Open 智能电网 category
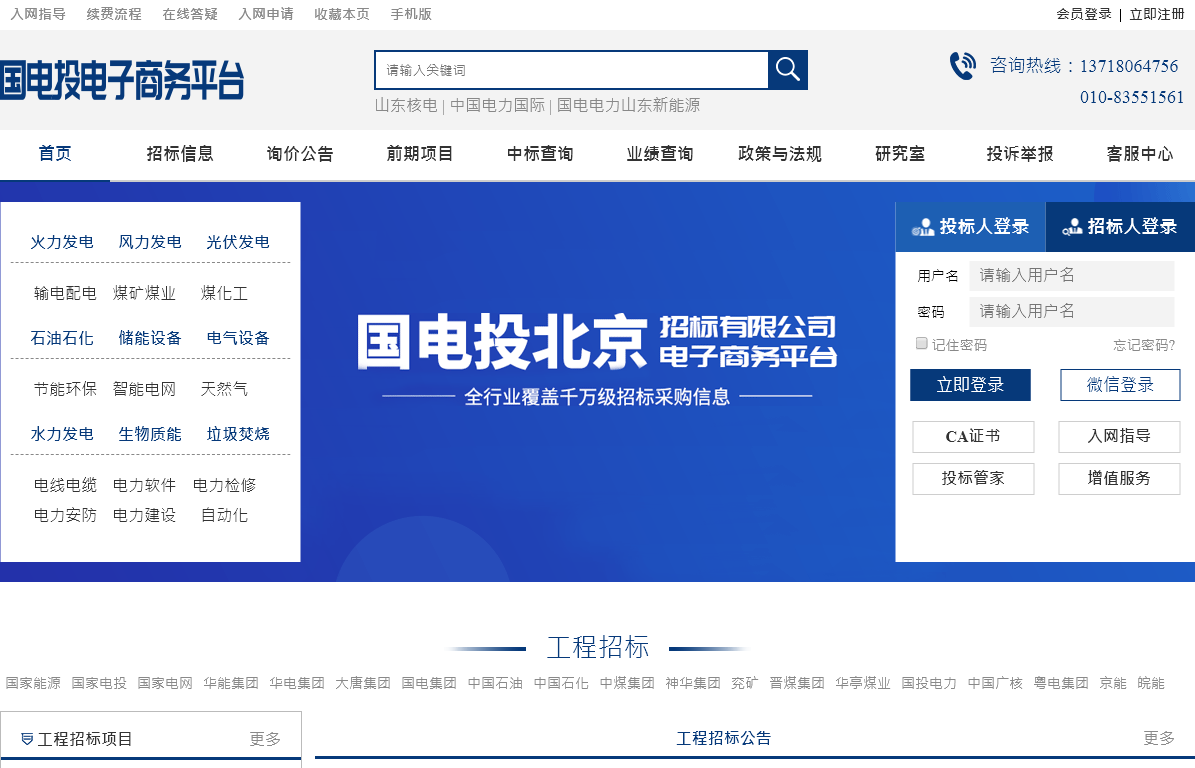 (144, 389)
